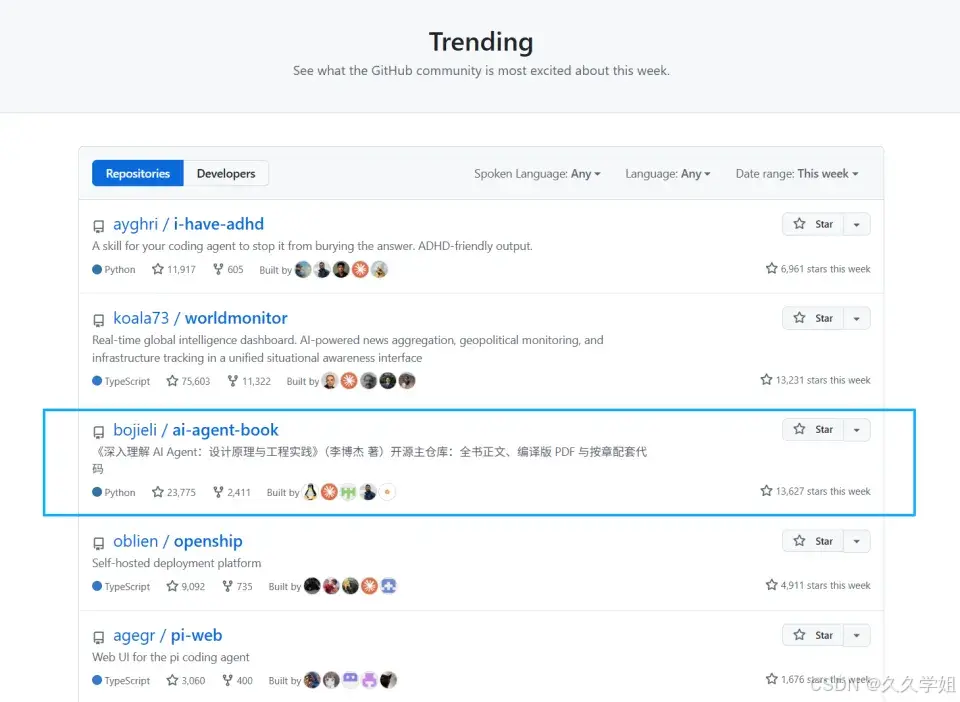Open first contributor avatar of openship
This screenshot has height=702, width=960.
312,586
